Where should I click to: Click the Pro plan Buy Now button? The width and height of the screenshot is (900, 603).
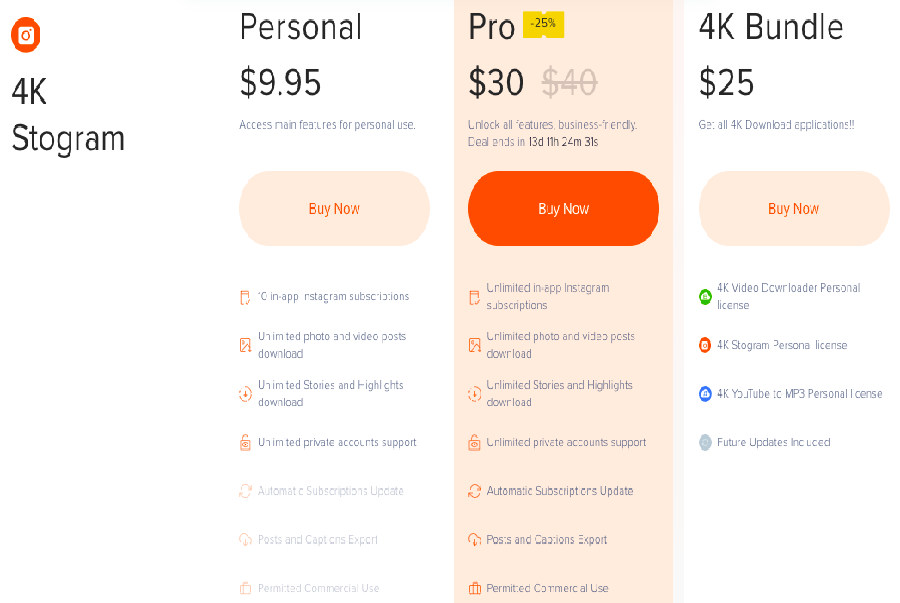tap(563, 209)
